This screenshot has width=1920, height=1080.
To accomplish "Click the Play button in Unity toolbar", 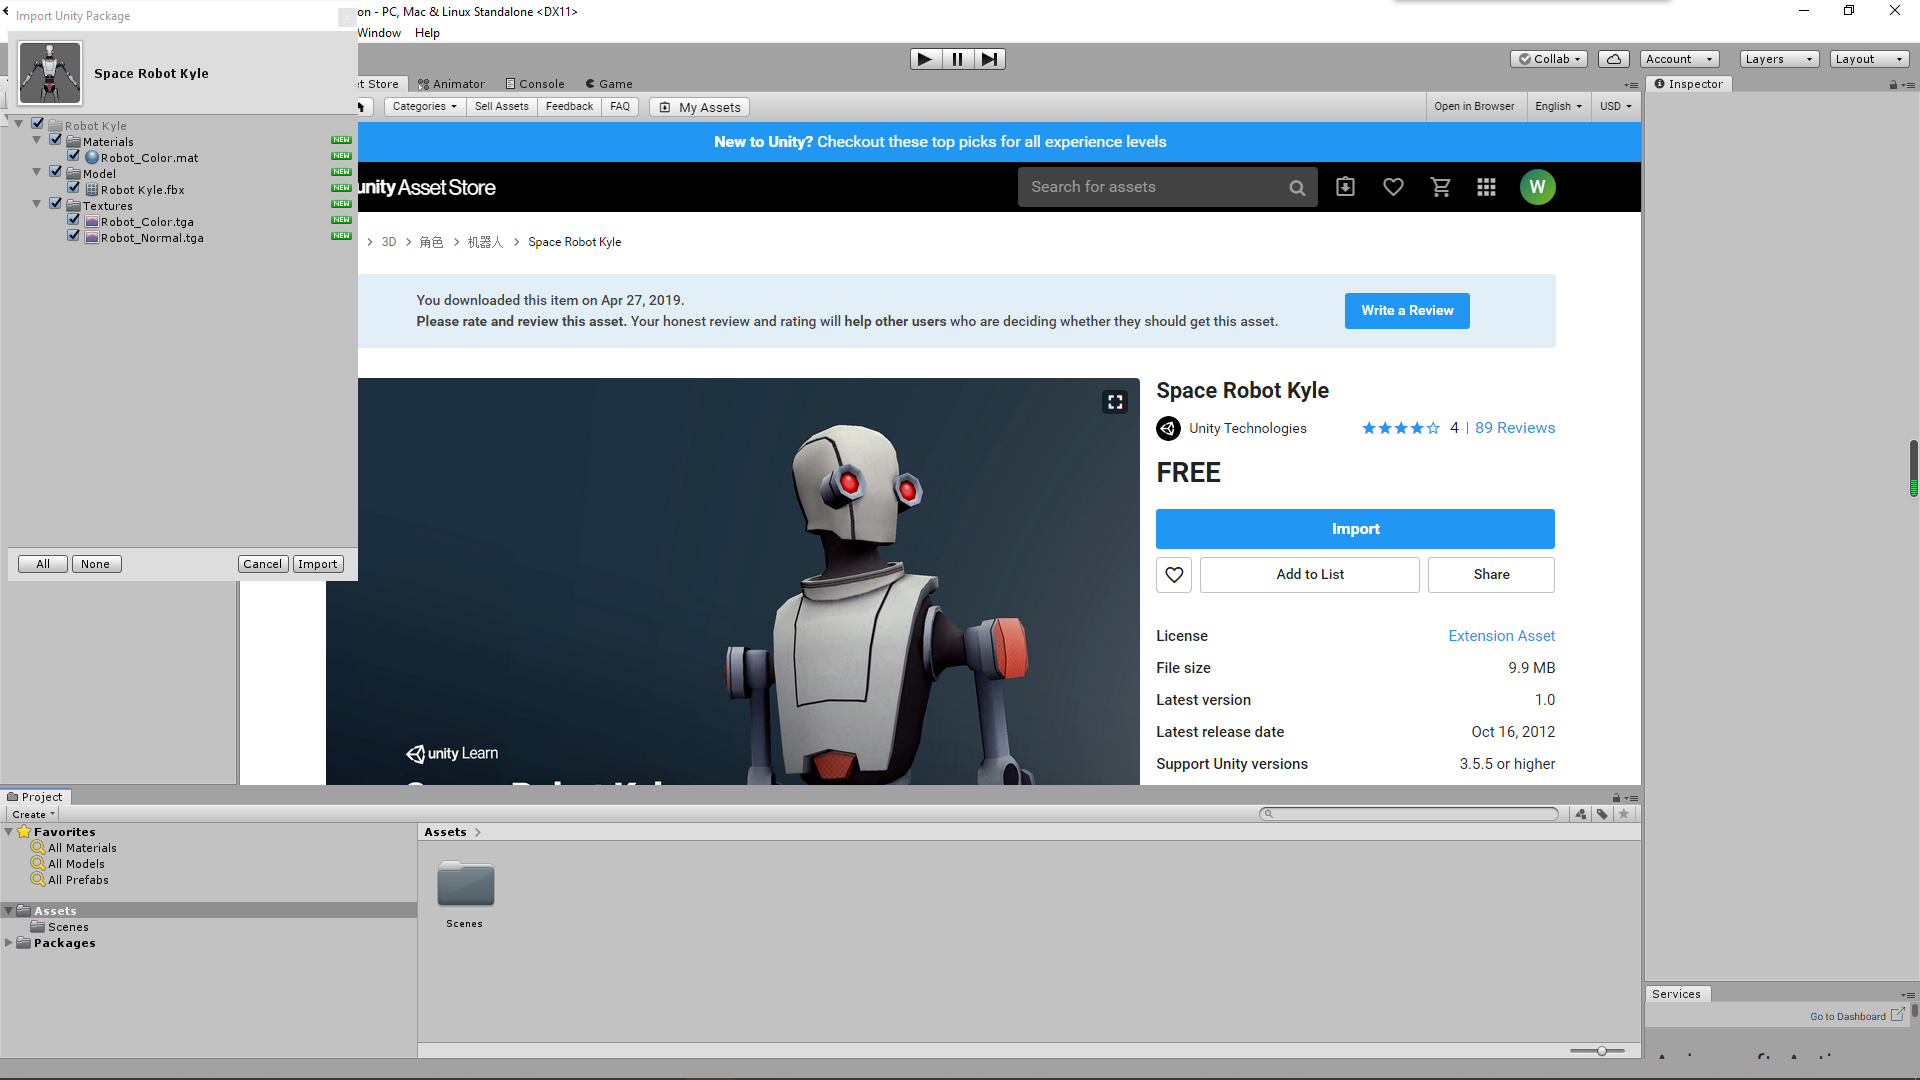I will pos(925,59).
